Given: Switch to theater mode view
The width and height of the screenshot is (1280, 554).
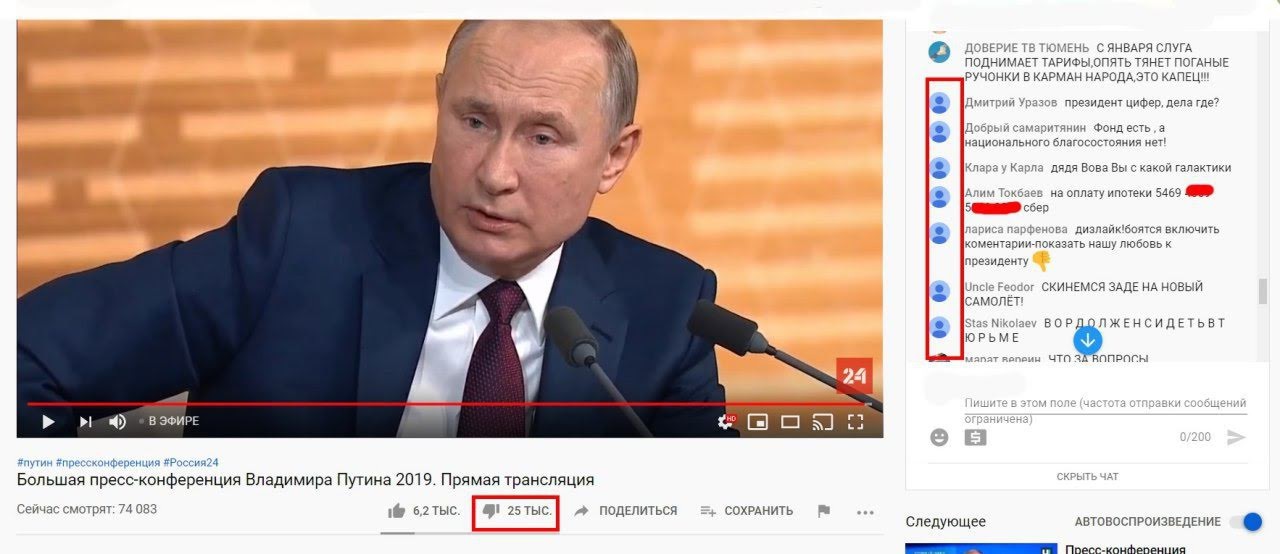Looking at the screenshot, I should pos(790,421).
